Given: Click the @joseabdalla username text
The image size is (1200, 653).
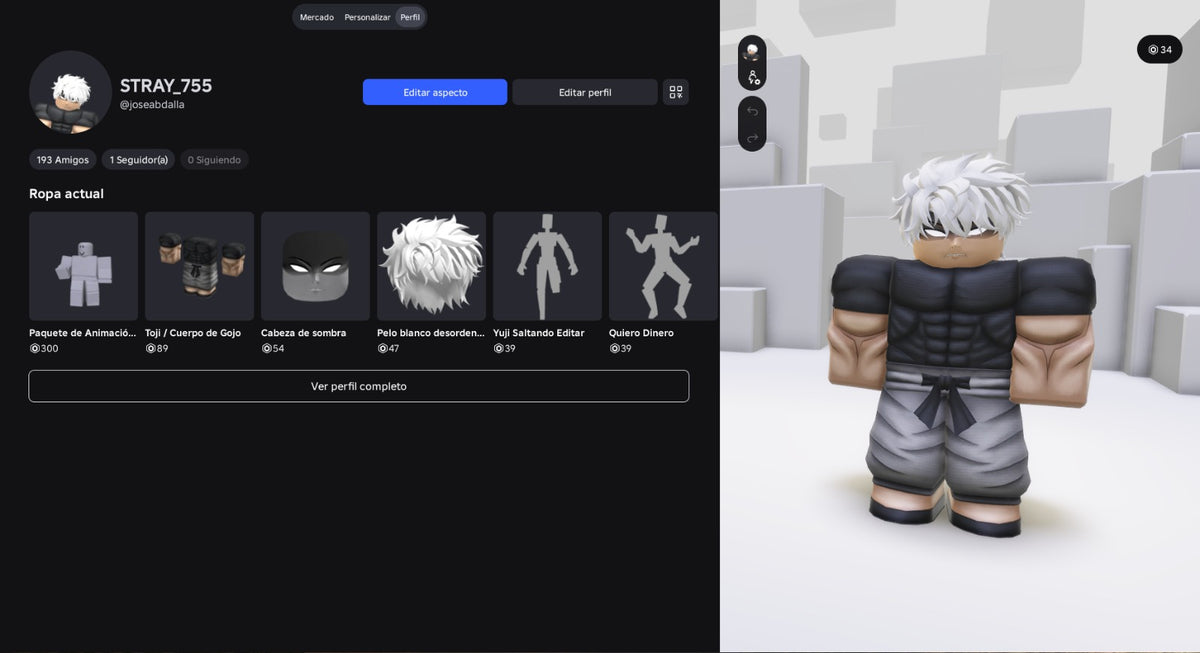Looking at the screenshot, I should tap(152, 104).
